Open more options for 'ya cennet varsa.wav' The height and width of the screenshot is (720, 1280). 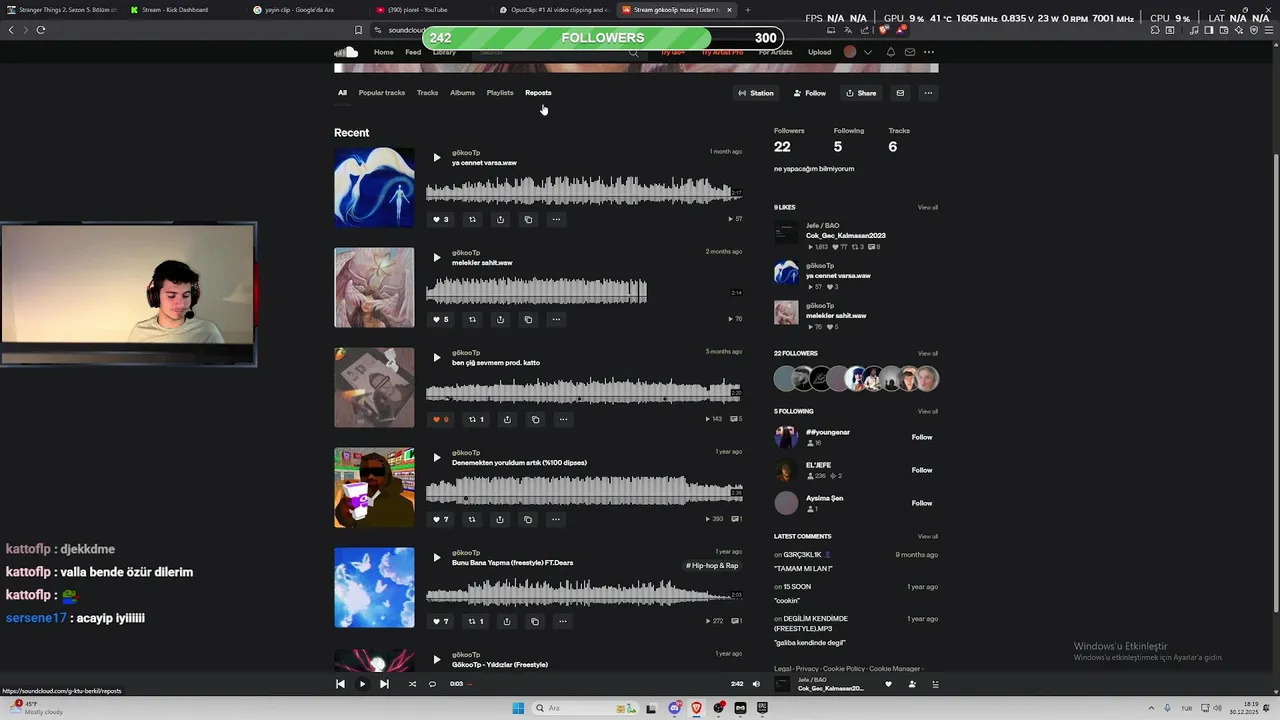[556, 219]
